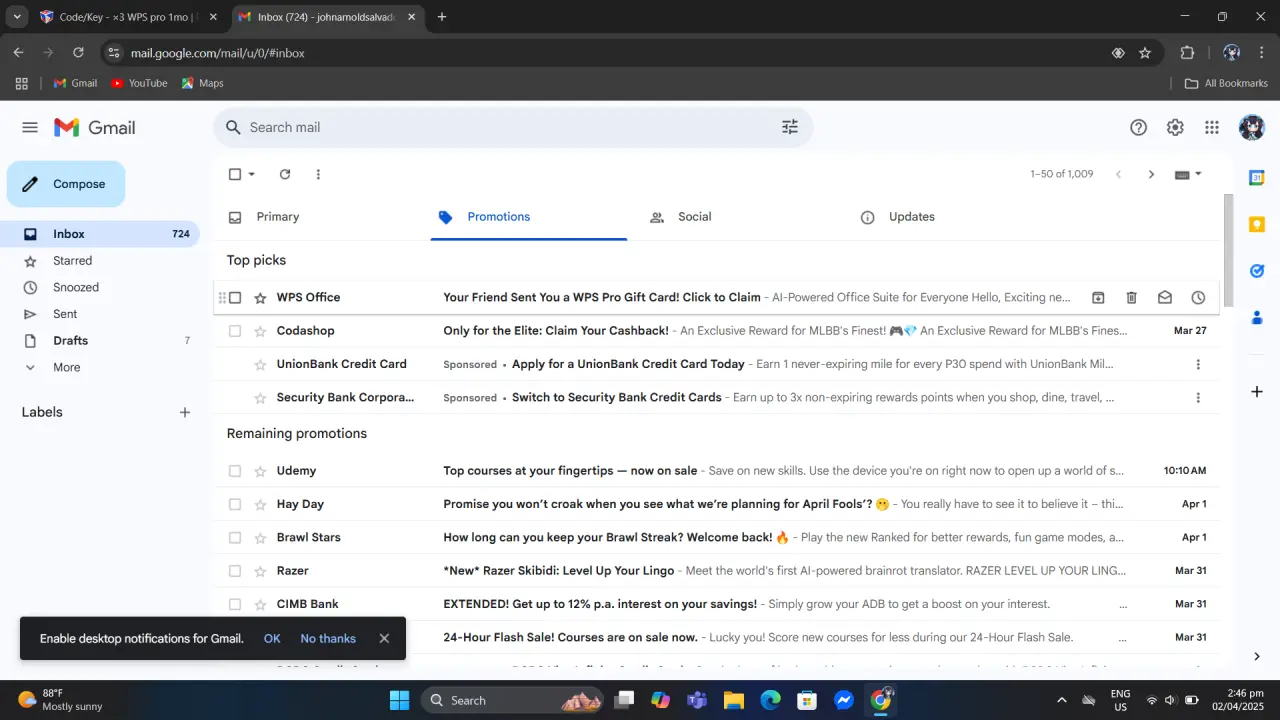Open the More options three-dot menu
The image size is (1280, 720).
[318, 174]
